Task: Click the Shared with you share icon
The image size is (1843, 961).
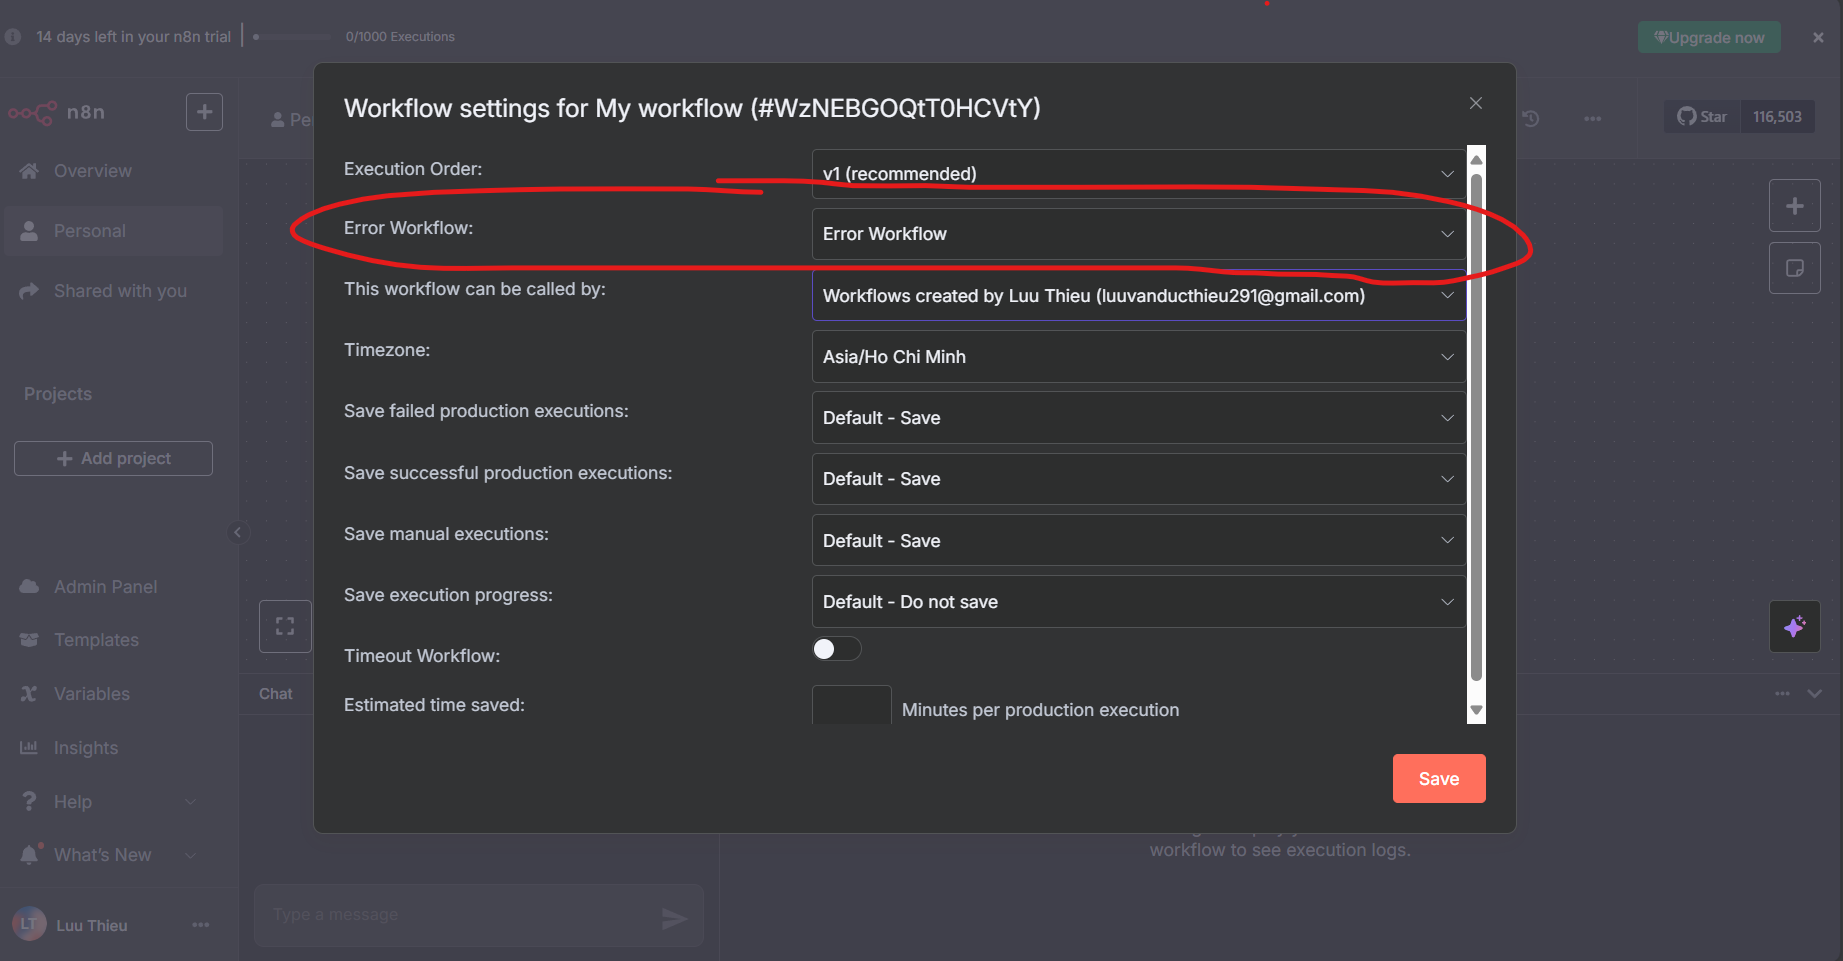Action: point(29,291)
